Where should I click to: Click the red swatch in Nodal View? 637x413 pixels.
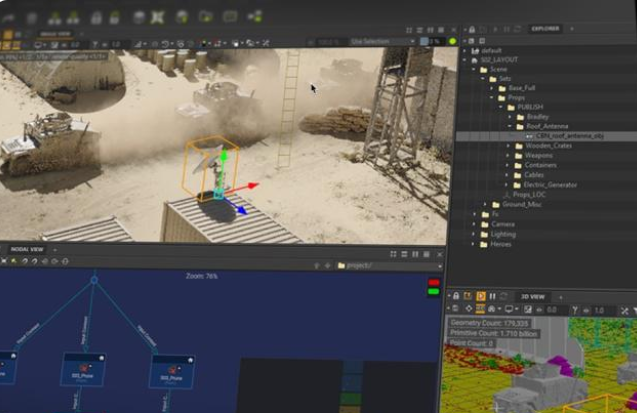pos(434,282)
